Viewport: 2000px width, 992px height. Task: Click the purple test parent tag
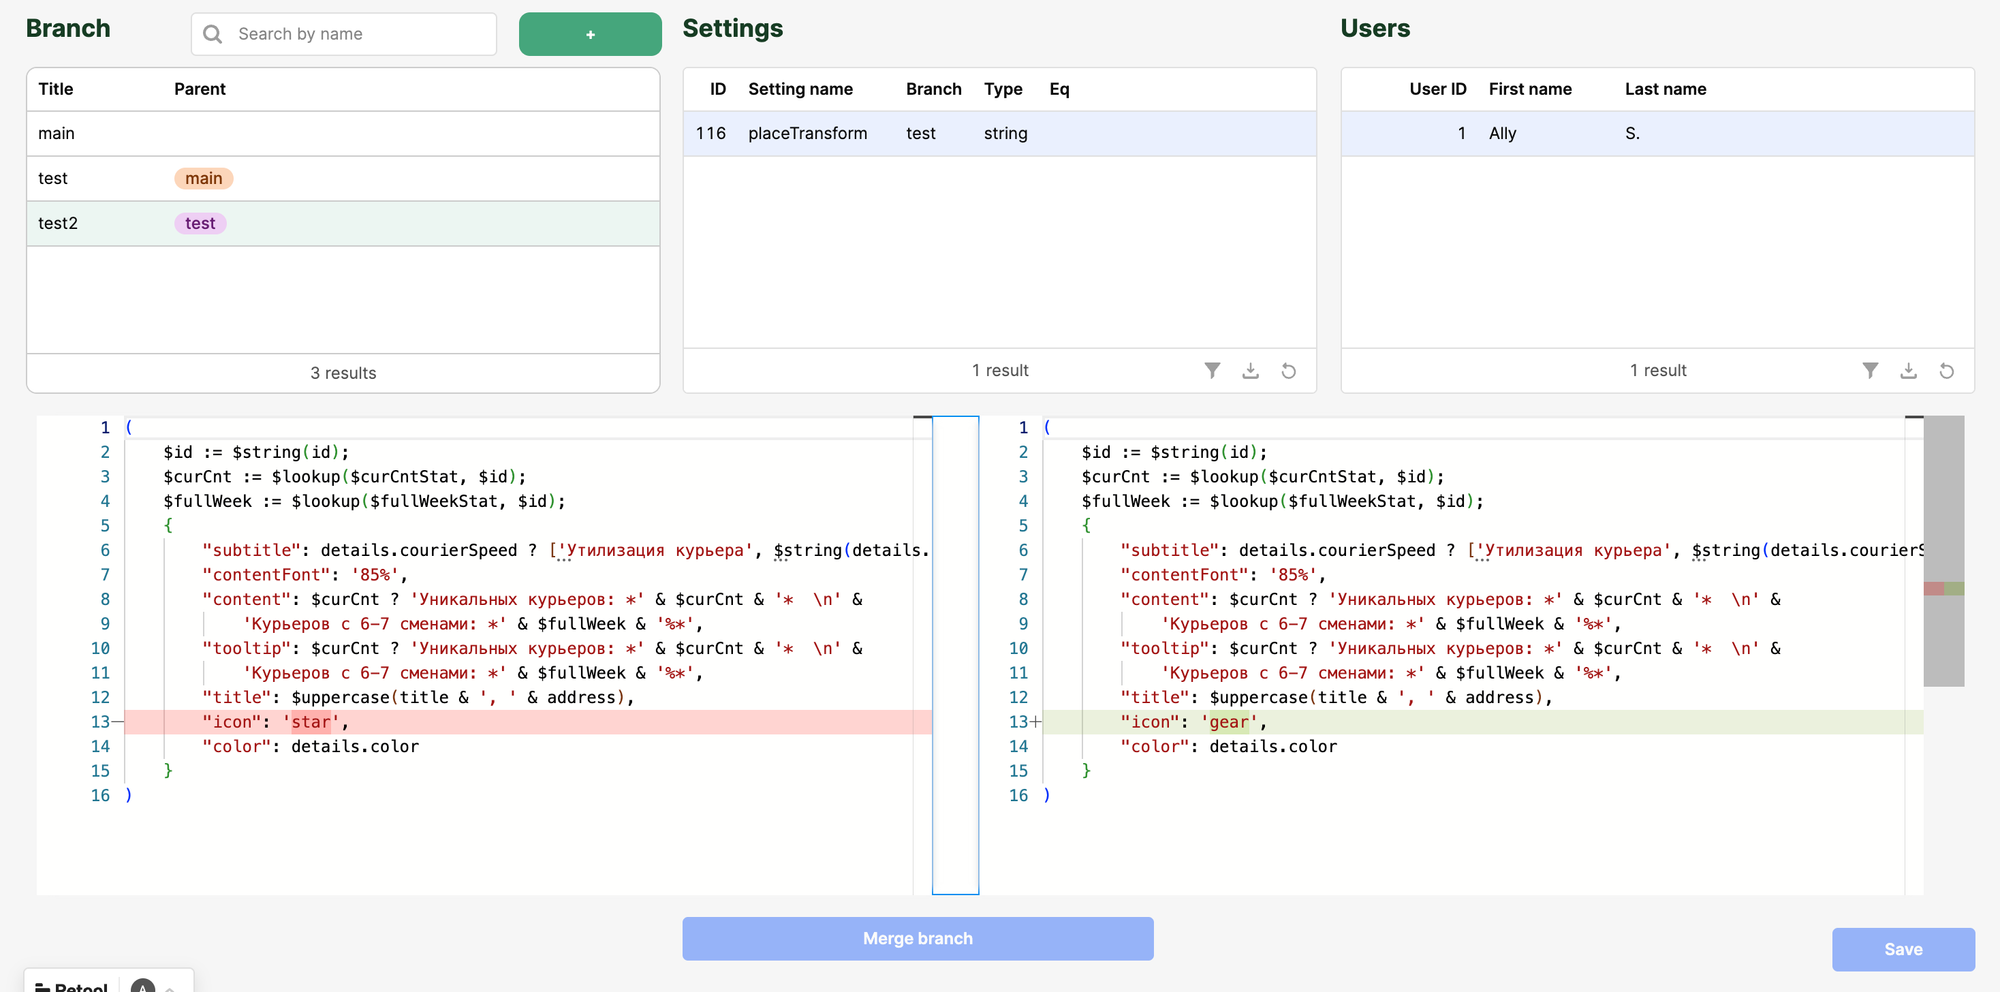click(x=200, y=223)
